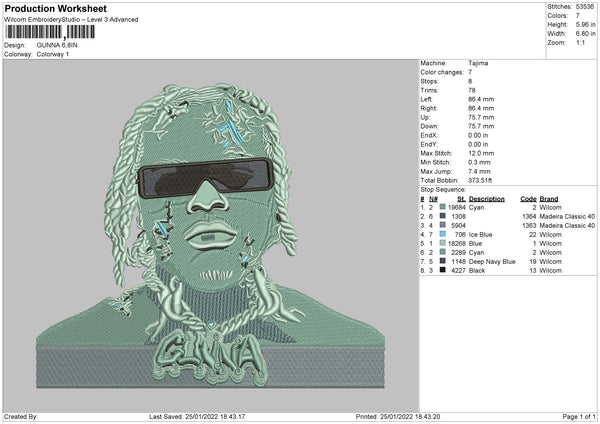Click the 'Code' column header
600x424 pixels.
[528, 199]
